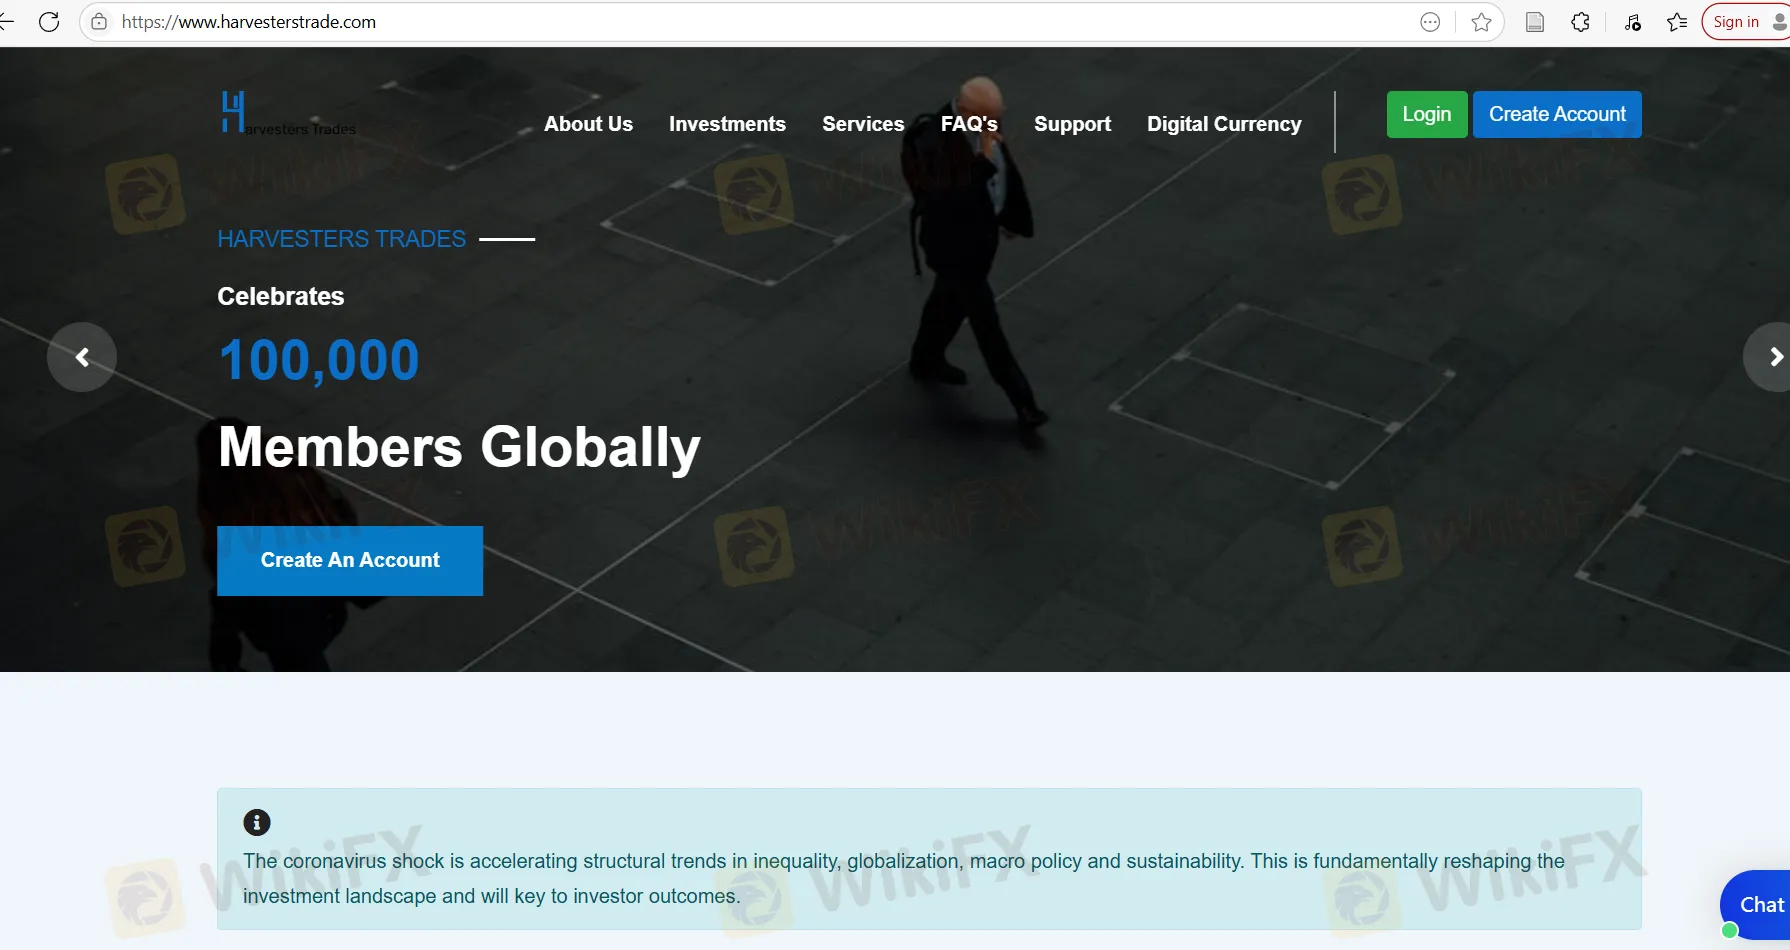Advance carousel with right chevron
Viewport: 1790px width, 950px height.
click(x=1775, y=357)
